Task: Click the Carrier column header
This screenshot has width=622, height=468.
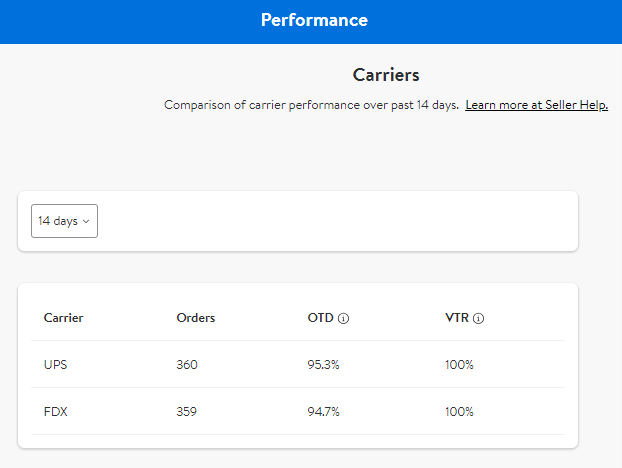Action: point(63,318)
